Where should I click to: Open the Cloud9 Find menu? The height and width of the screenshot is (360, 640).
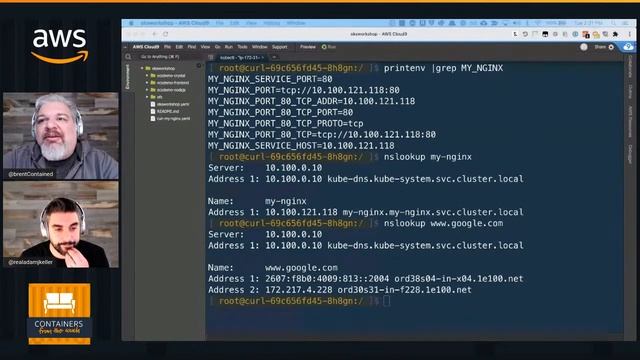point(192,47)
